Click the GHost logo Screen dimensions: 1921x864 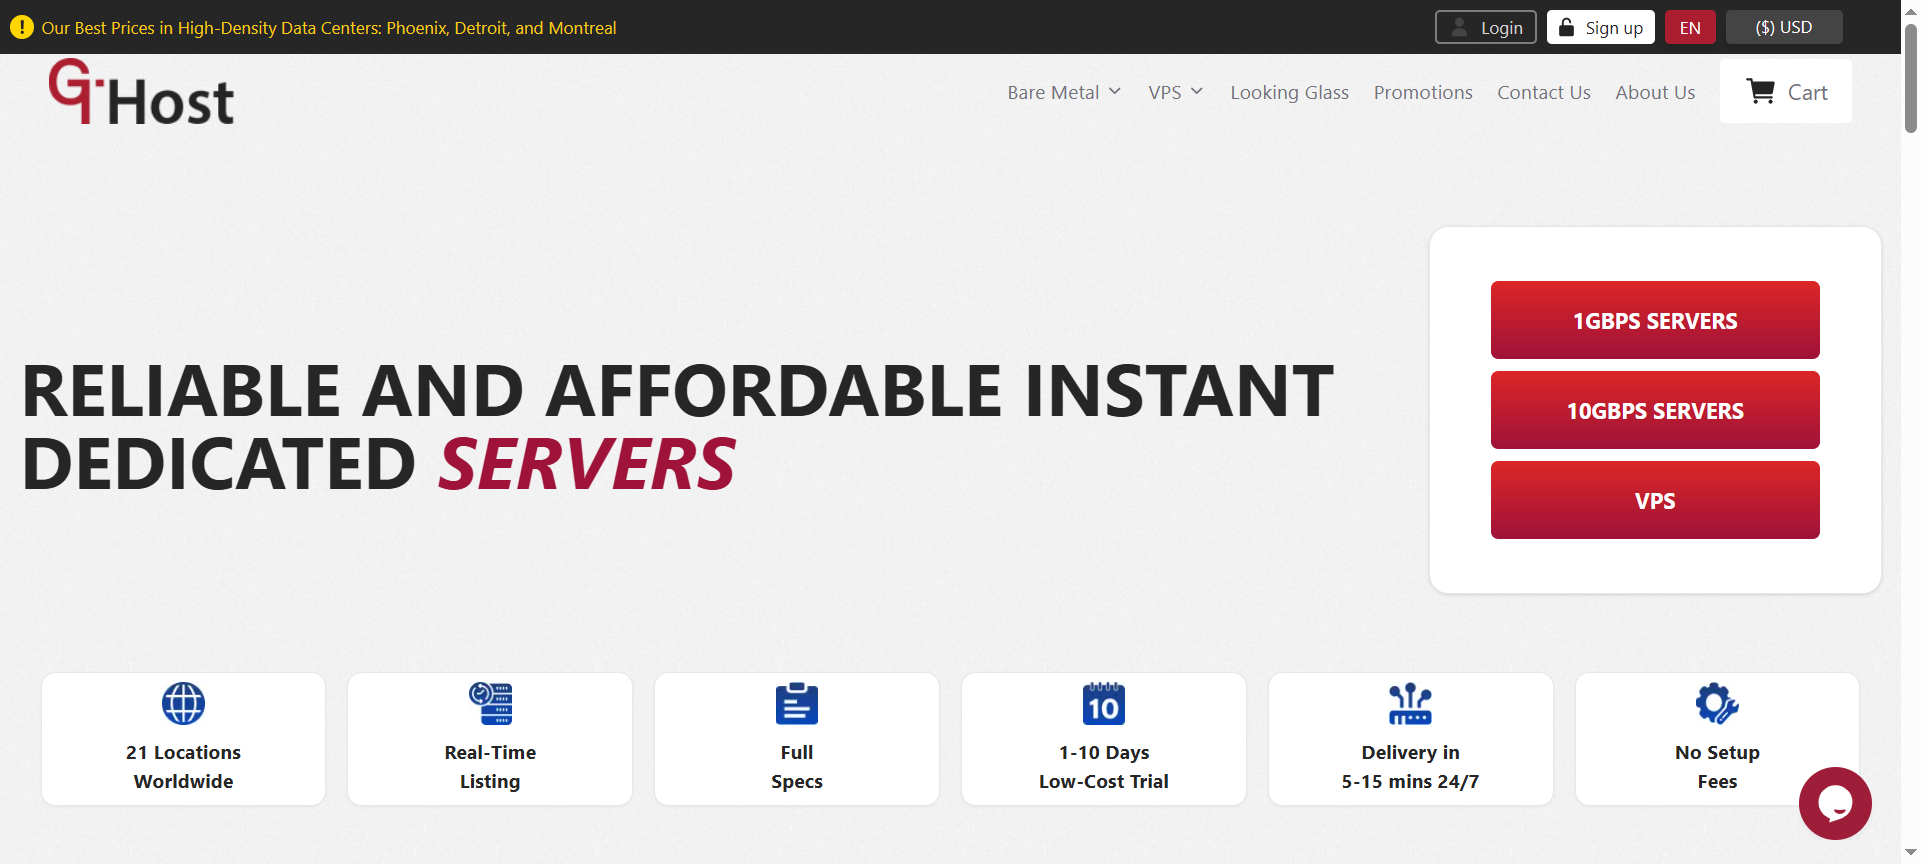pyautogui.click(x=141, y=93)
